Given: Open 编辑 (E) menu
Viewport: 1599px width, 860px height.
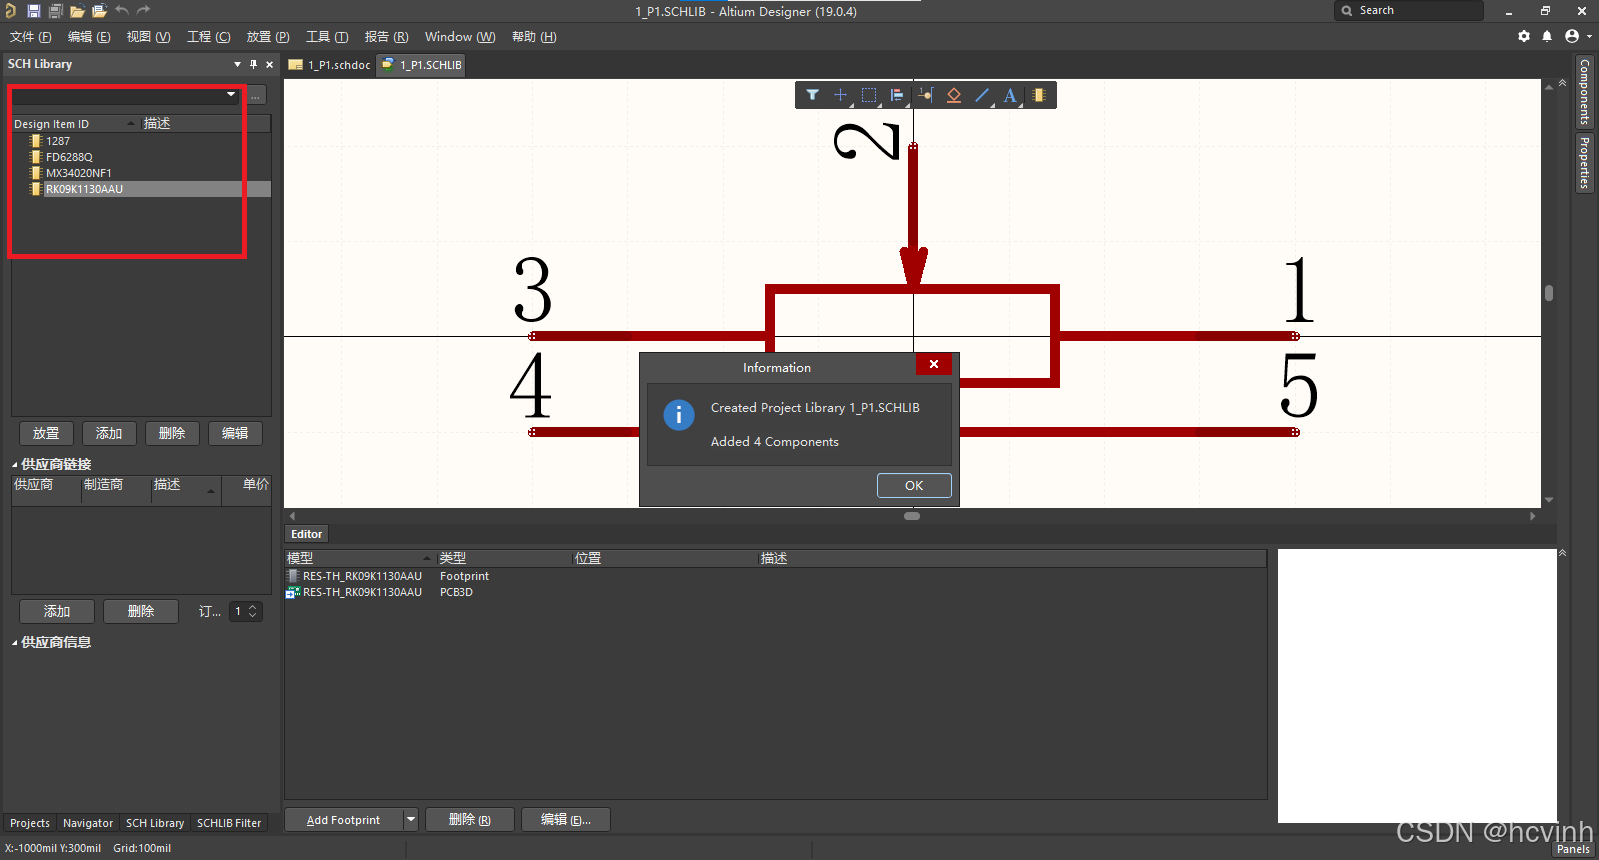Looking at the screenshot, I should point(89,37).
